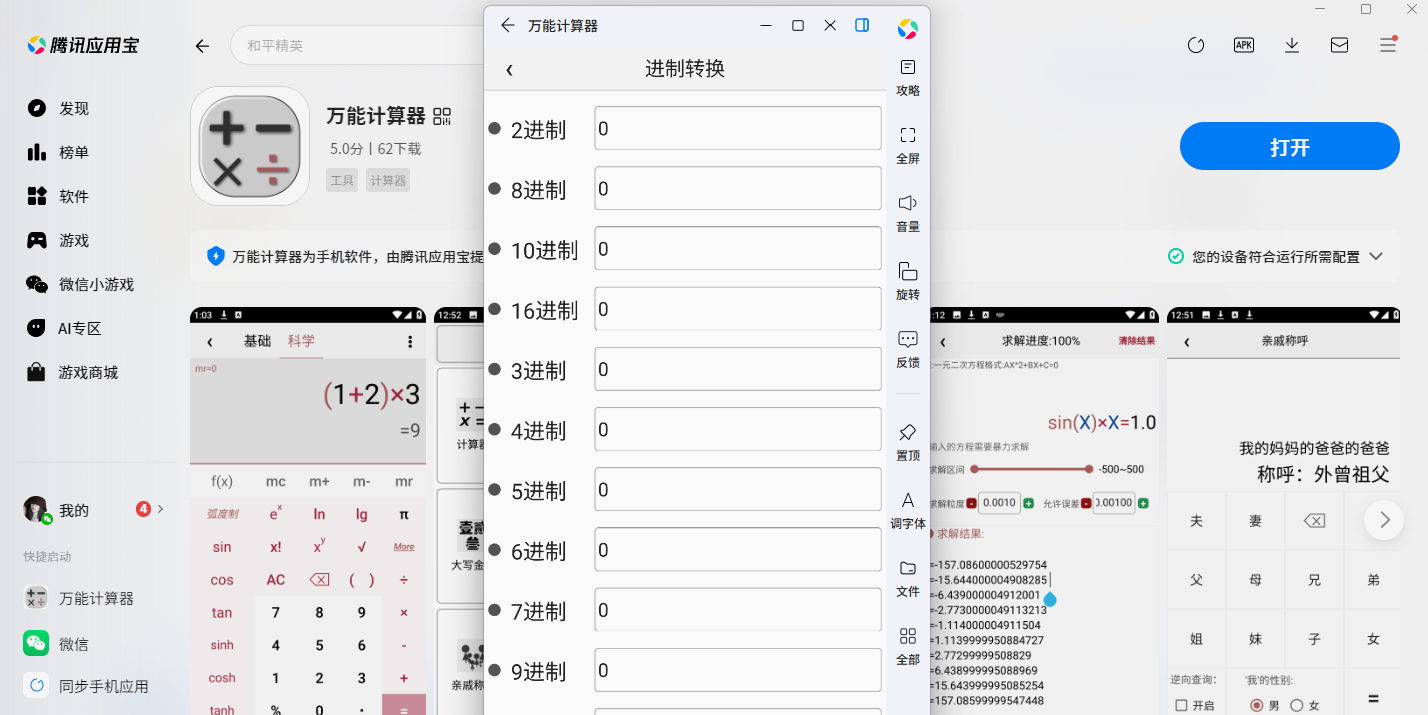Image resolution: width=1428 pixels, height=715 pixels.
Task: Open 攻略 guide icon in emulator sidebar
Action: pyautogui.click(x=907, y=67)
